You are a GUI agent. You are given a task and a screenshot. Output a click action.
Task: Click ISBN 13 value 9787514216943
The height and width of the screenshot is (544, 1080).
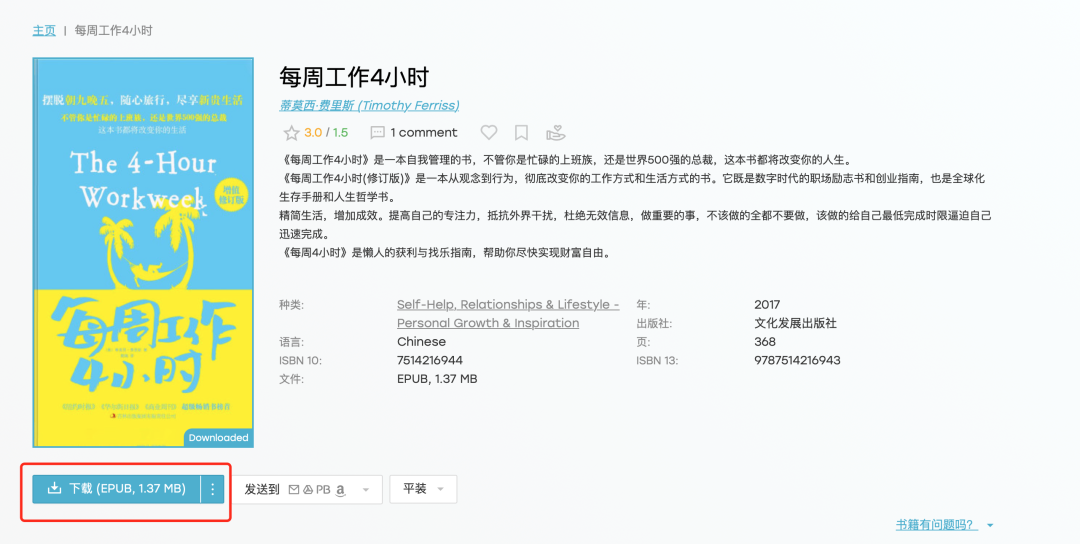798,360
